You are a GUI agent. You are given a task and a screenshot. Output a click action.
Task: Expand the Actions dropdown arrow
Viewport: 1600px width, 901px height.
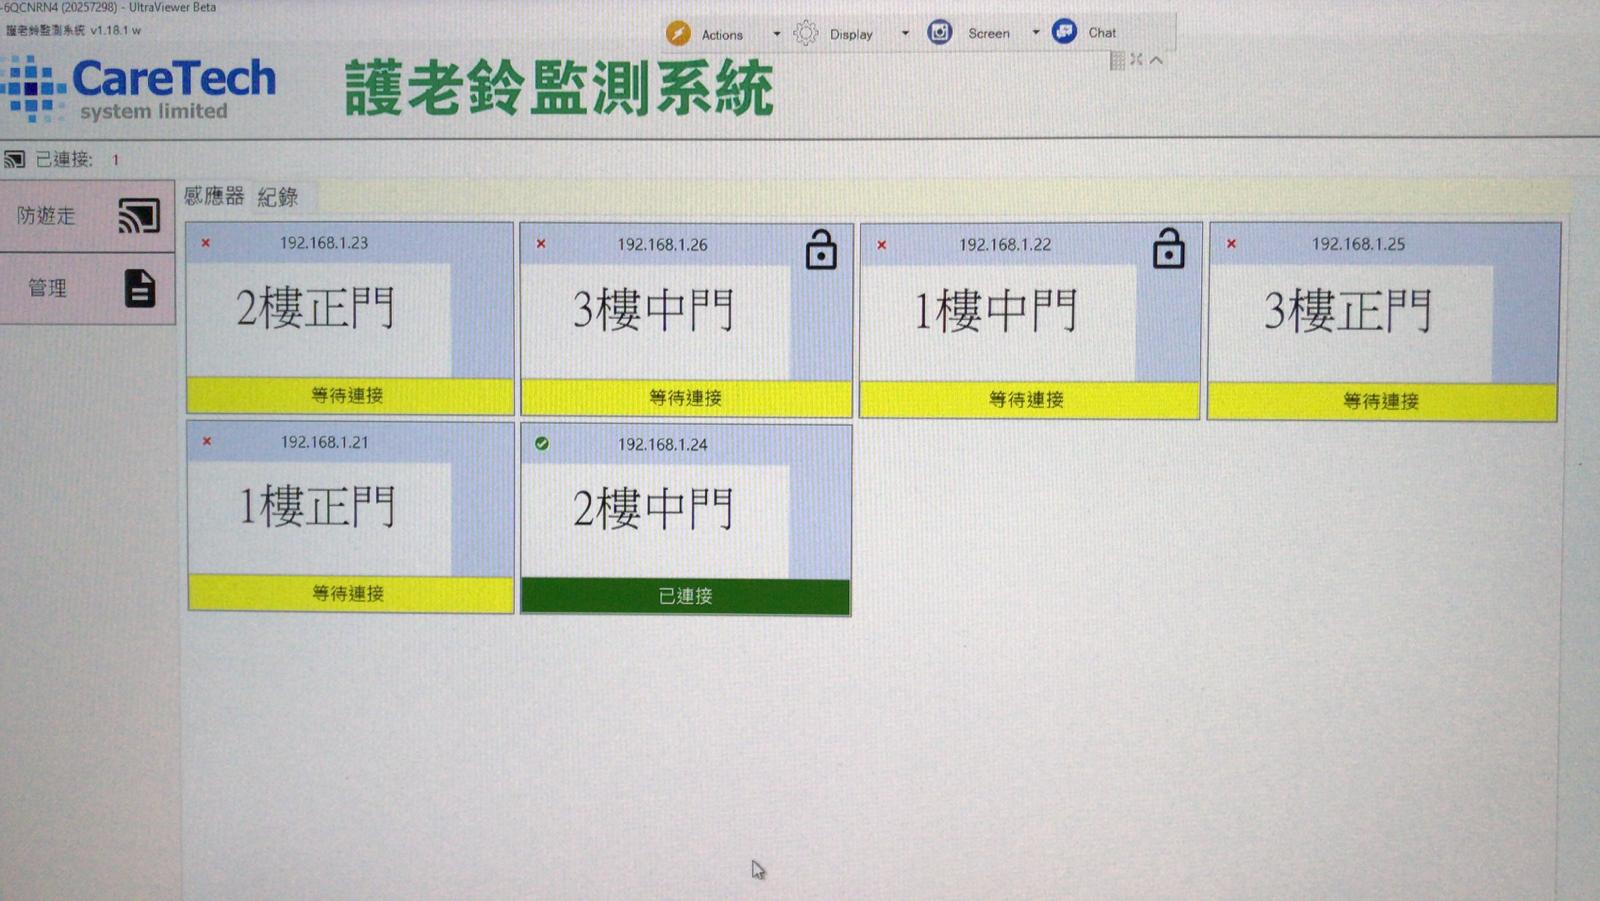point(776,34)
